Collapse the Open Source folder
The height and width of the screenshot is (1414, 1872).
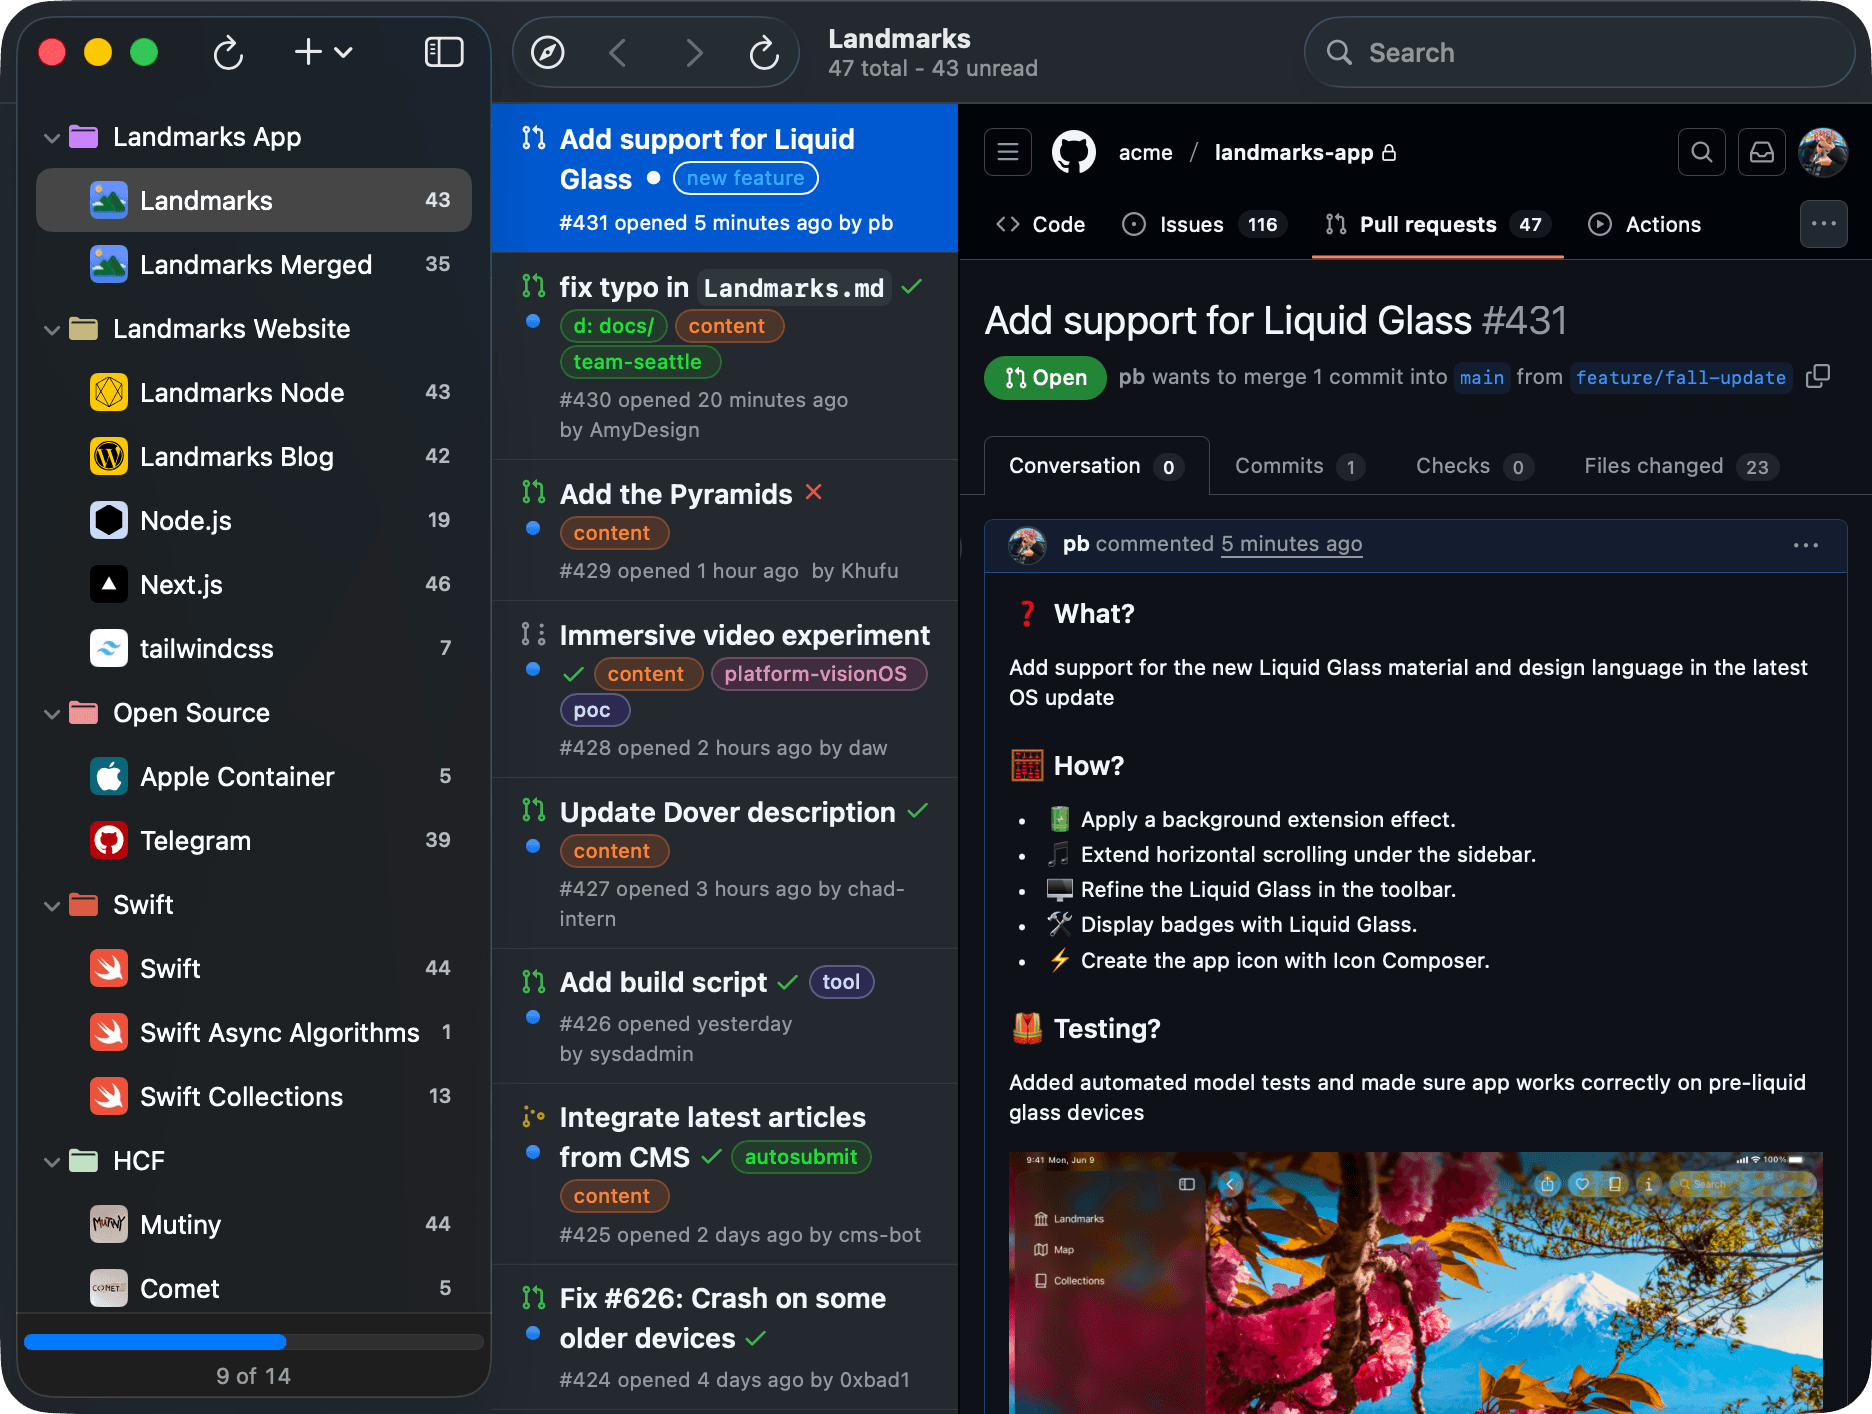(x=52, y=713)
